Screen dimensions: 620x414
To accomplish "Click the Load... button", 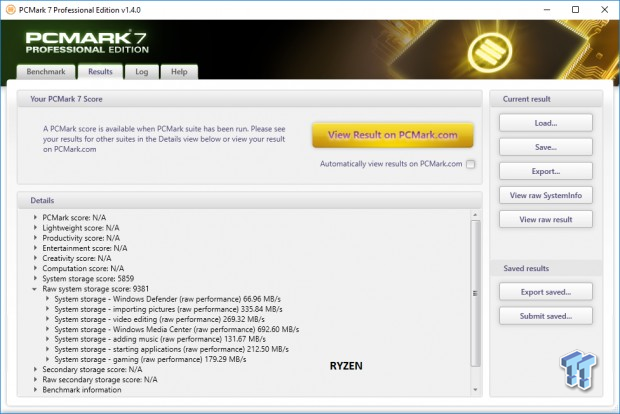I will 545,123.
